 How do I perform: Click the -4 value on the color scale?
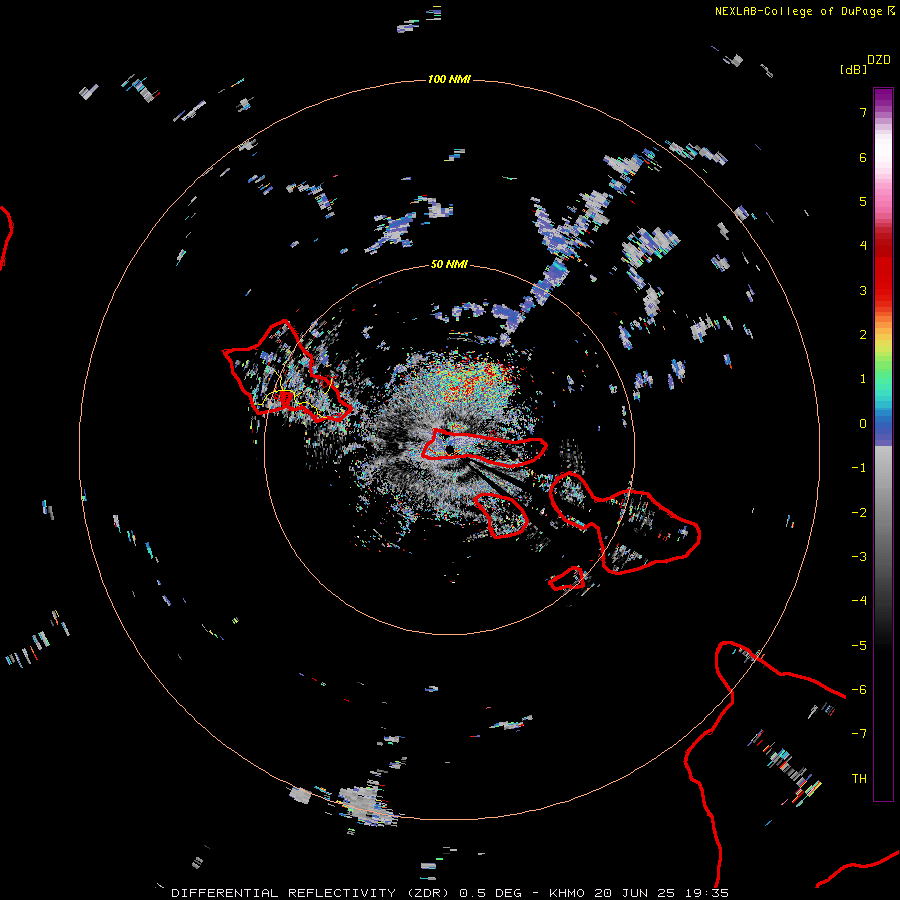coord(859,601)
